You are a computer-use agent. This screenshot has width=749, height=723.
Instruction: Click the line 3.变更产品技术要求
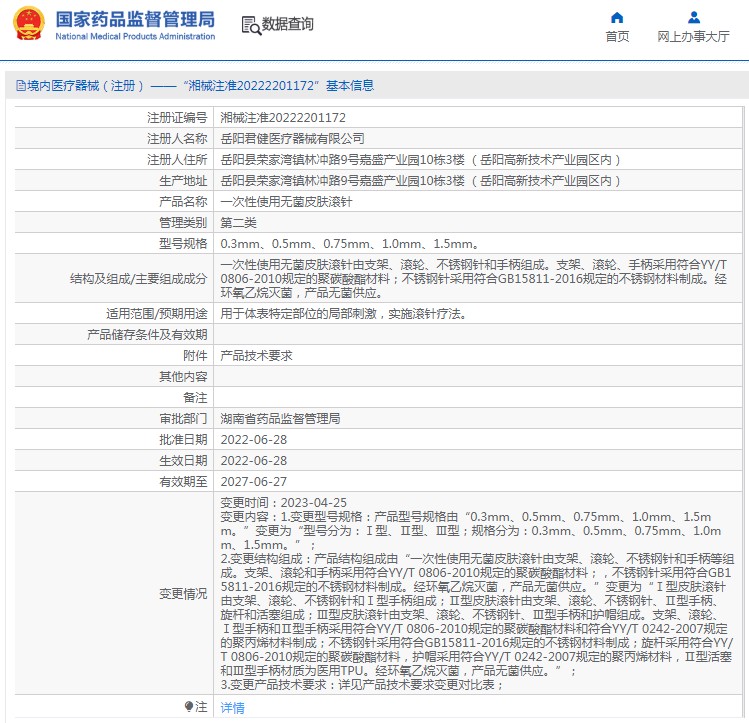pos(362,685)
